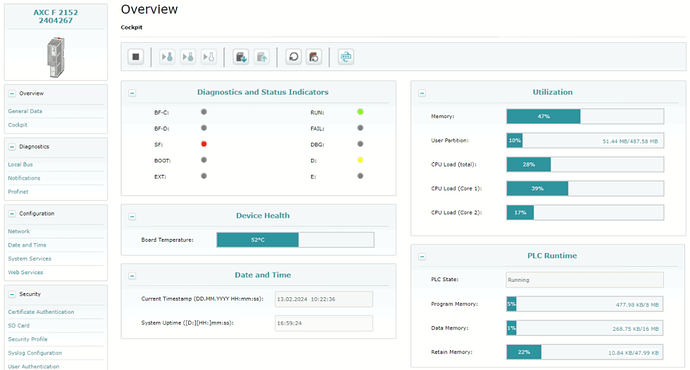
Task: Collapse the Device Health panel
Action: [132, 216]
